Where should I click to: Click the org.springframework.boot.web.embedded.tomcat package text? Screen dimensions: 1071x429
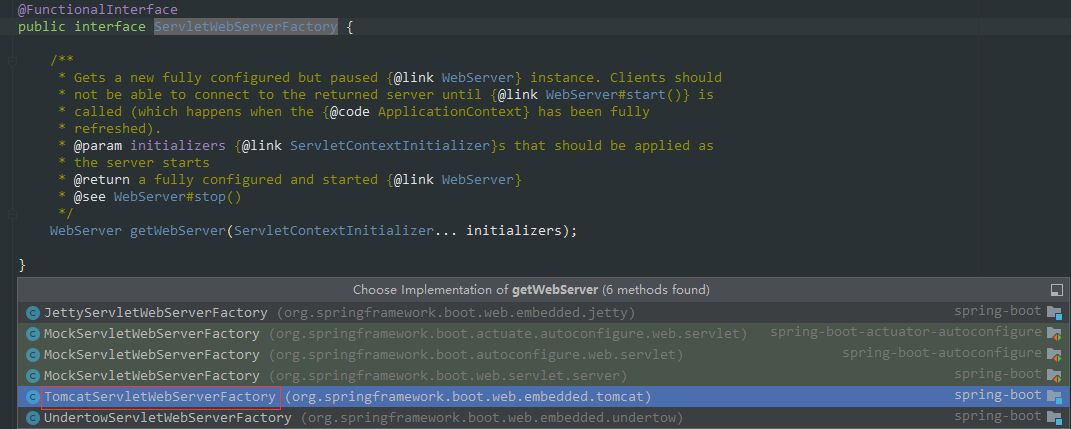coord(468,396)
